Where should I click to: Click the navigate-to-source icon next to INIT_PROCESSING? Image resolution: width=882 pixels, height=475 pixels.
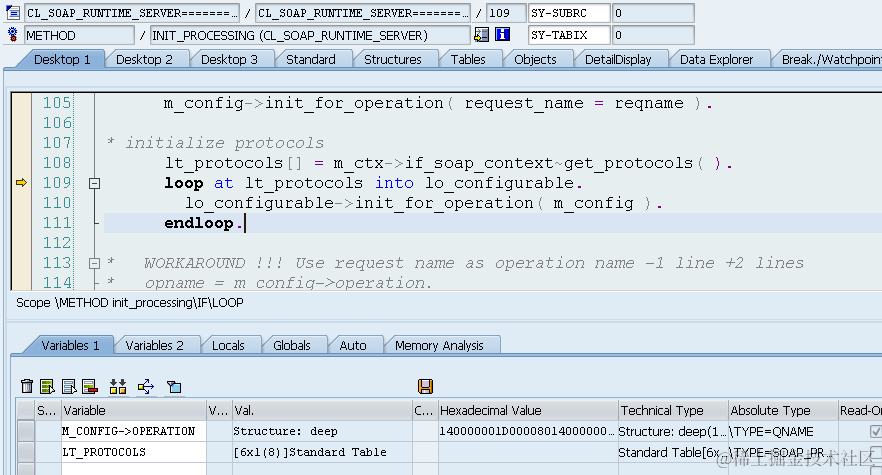482,35
